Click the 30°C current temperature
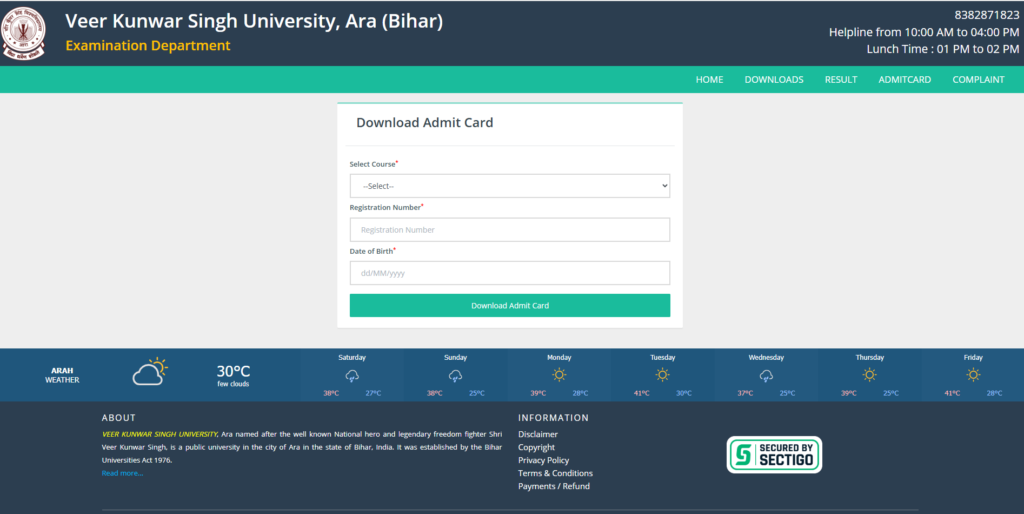Viewport: 1024px width, 514px height. click(233, 372)
